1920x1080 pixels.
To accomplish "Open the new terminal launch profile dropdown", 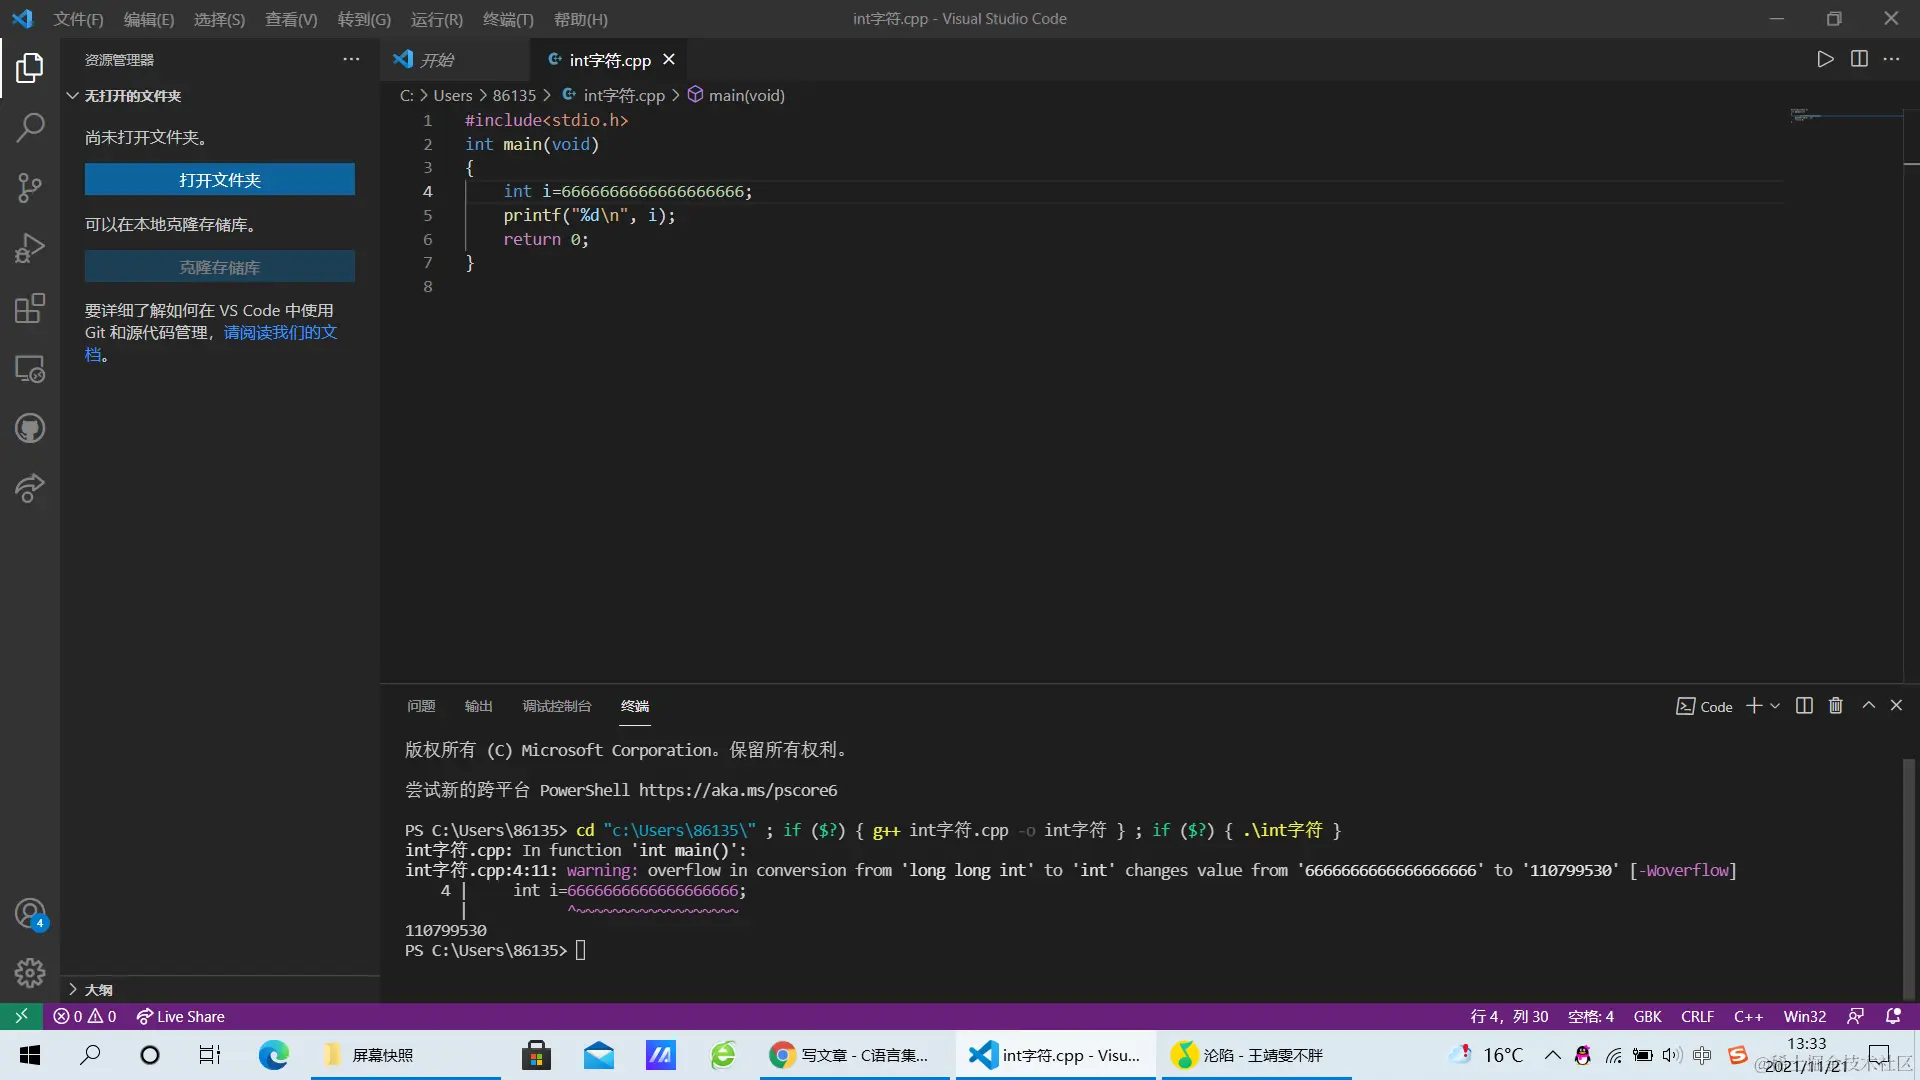I will [x=1776, y=706].
